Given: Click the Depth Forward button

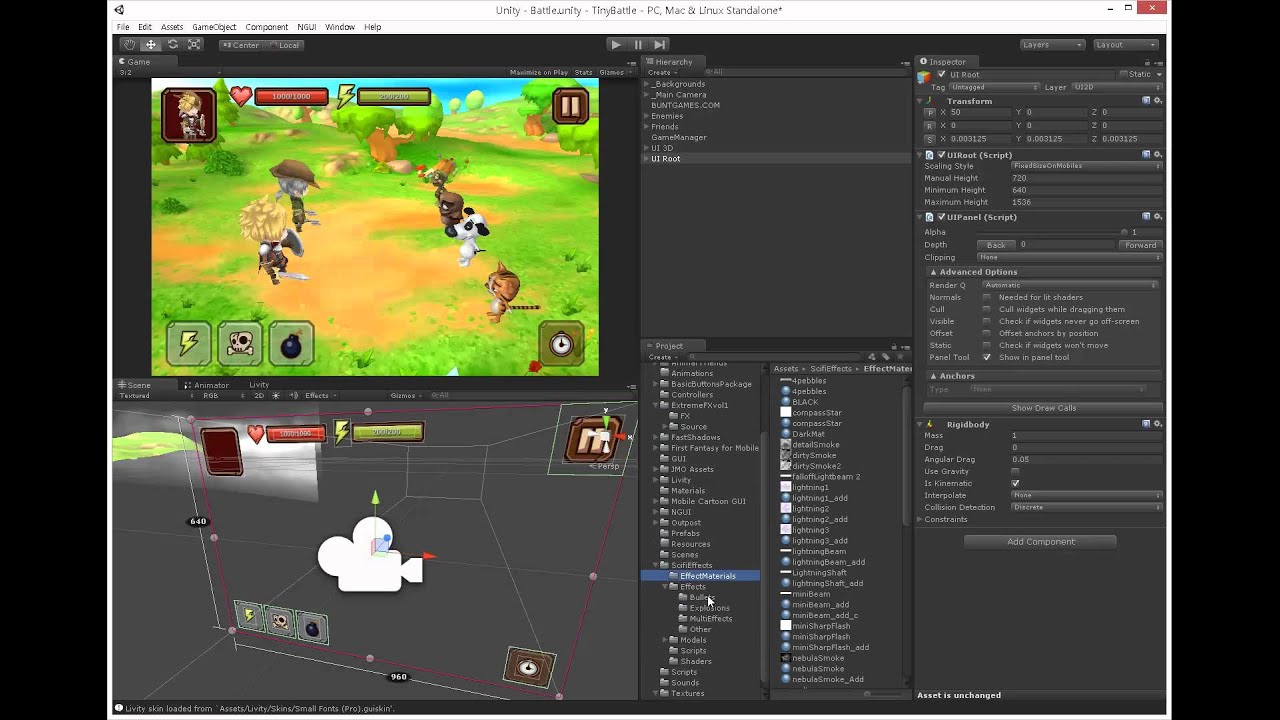Looking at the screenshot, I should pos(1140,245).
